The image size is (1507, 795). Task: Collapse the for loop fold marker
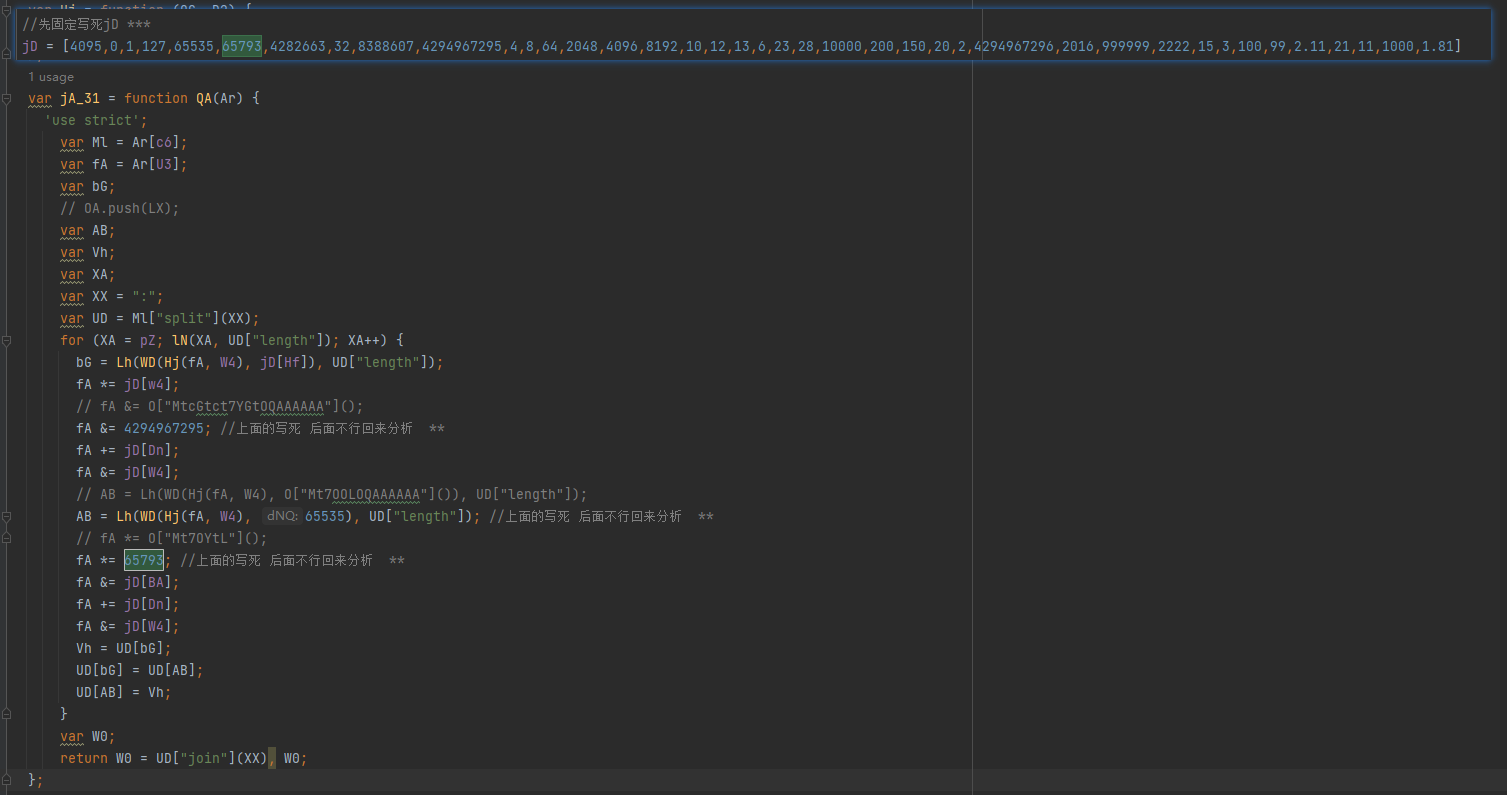7,340
